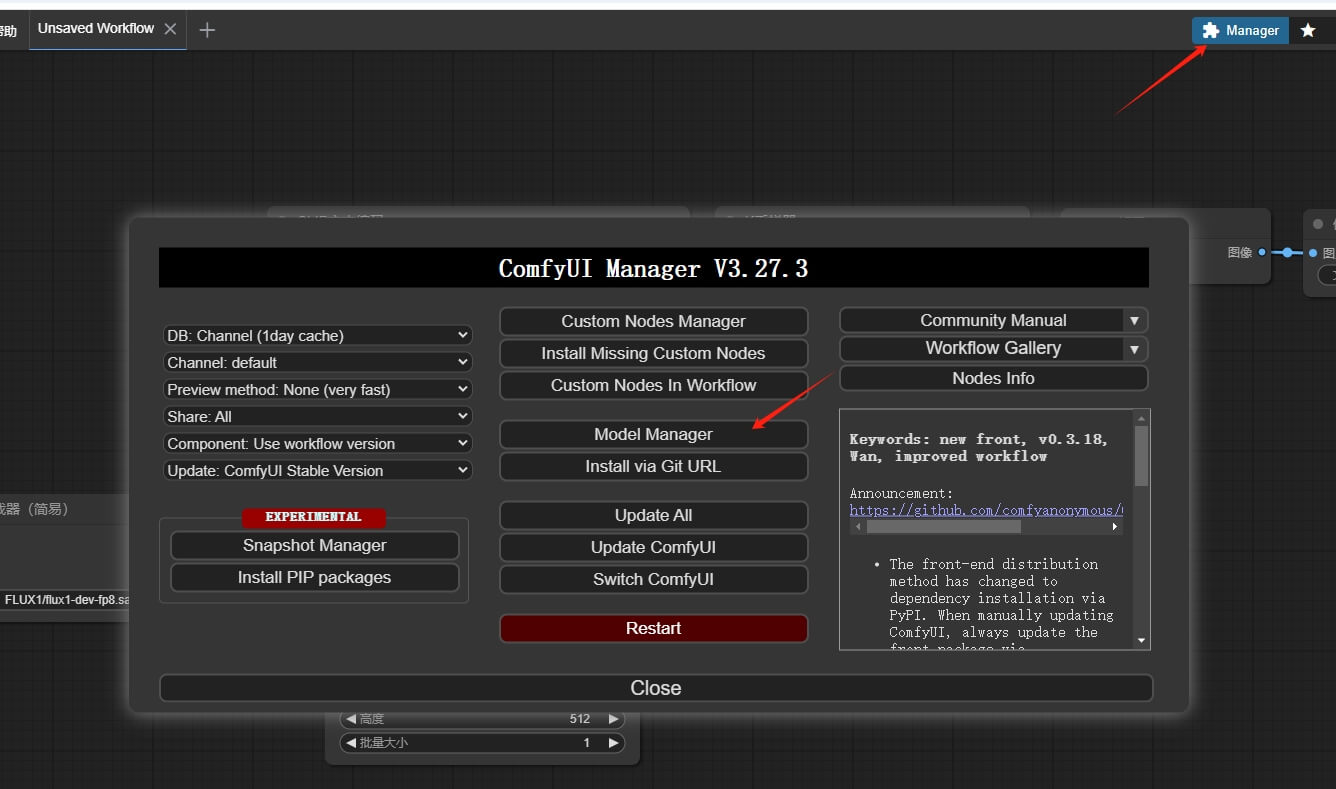Open the Model Manager
Image resolution: width=1336 pixels, height=789 pixels.
click(x=653, y=434)
